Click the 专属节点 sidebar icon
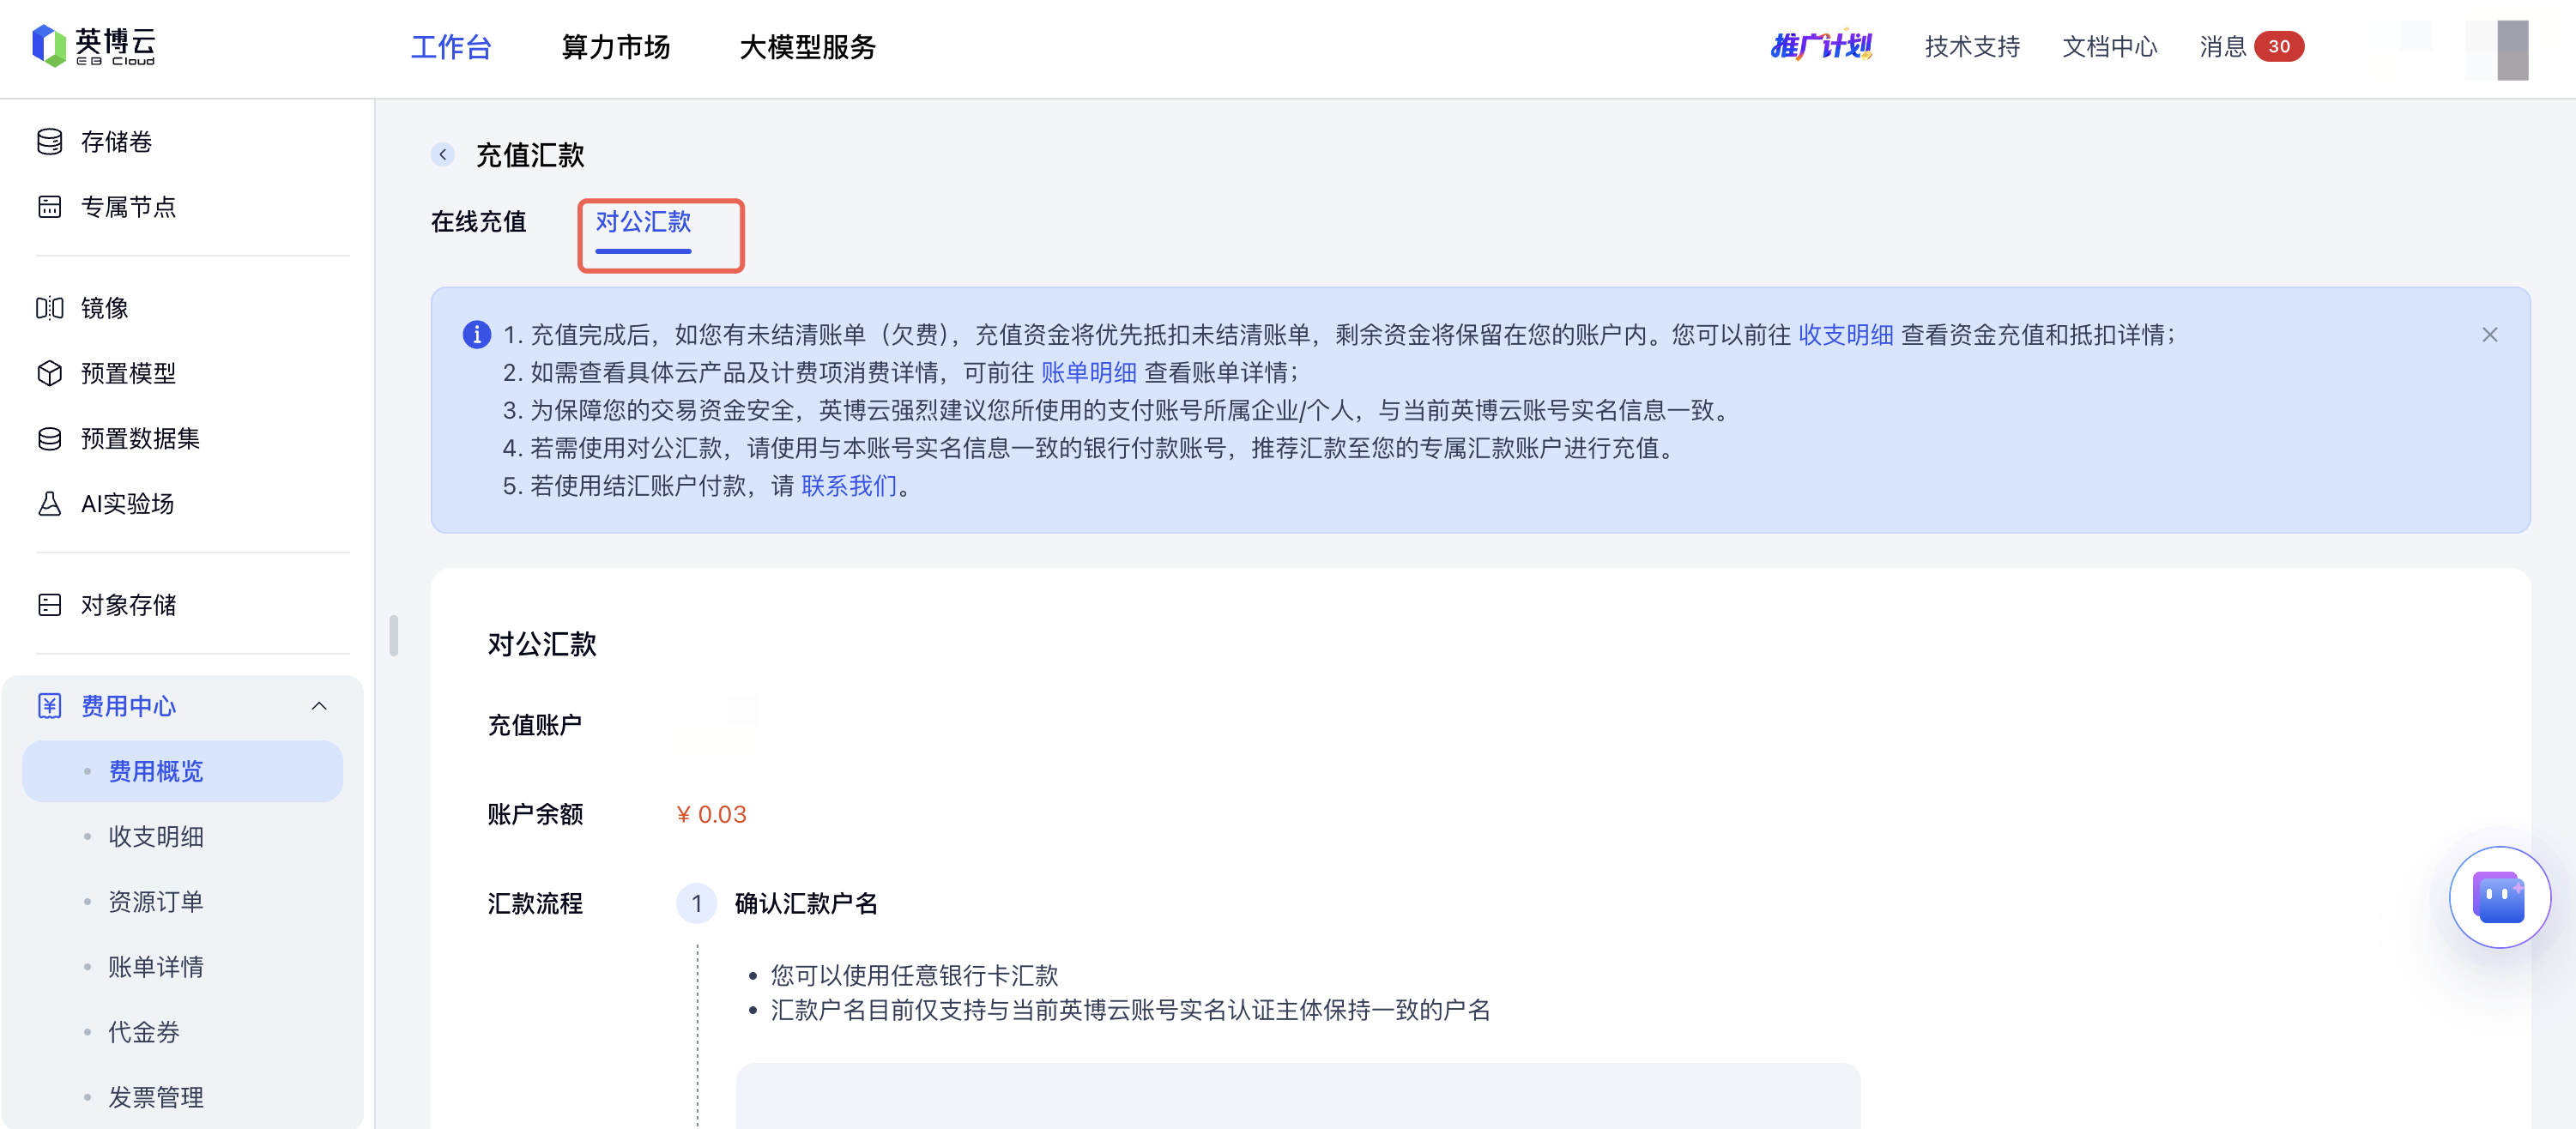This screenshot has height=1129, width=2576. (50, 207)
